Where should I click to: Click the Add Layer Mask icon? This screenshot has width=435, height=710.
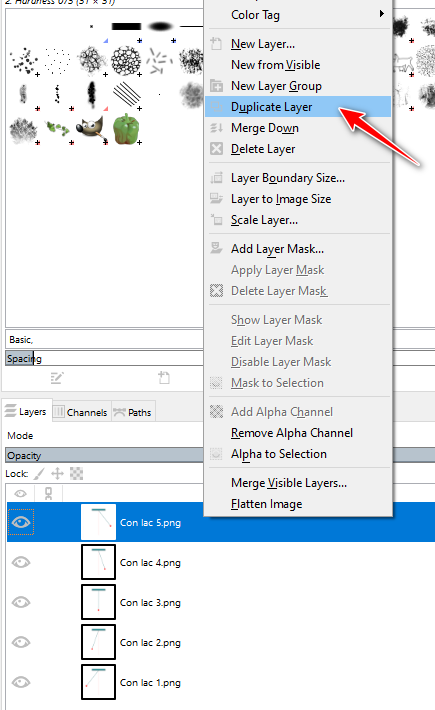coord(216,248)
